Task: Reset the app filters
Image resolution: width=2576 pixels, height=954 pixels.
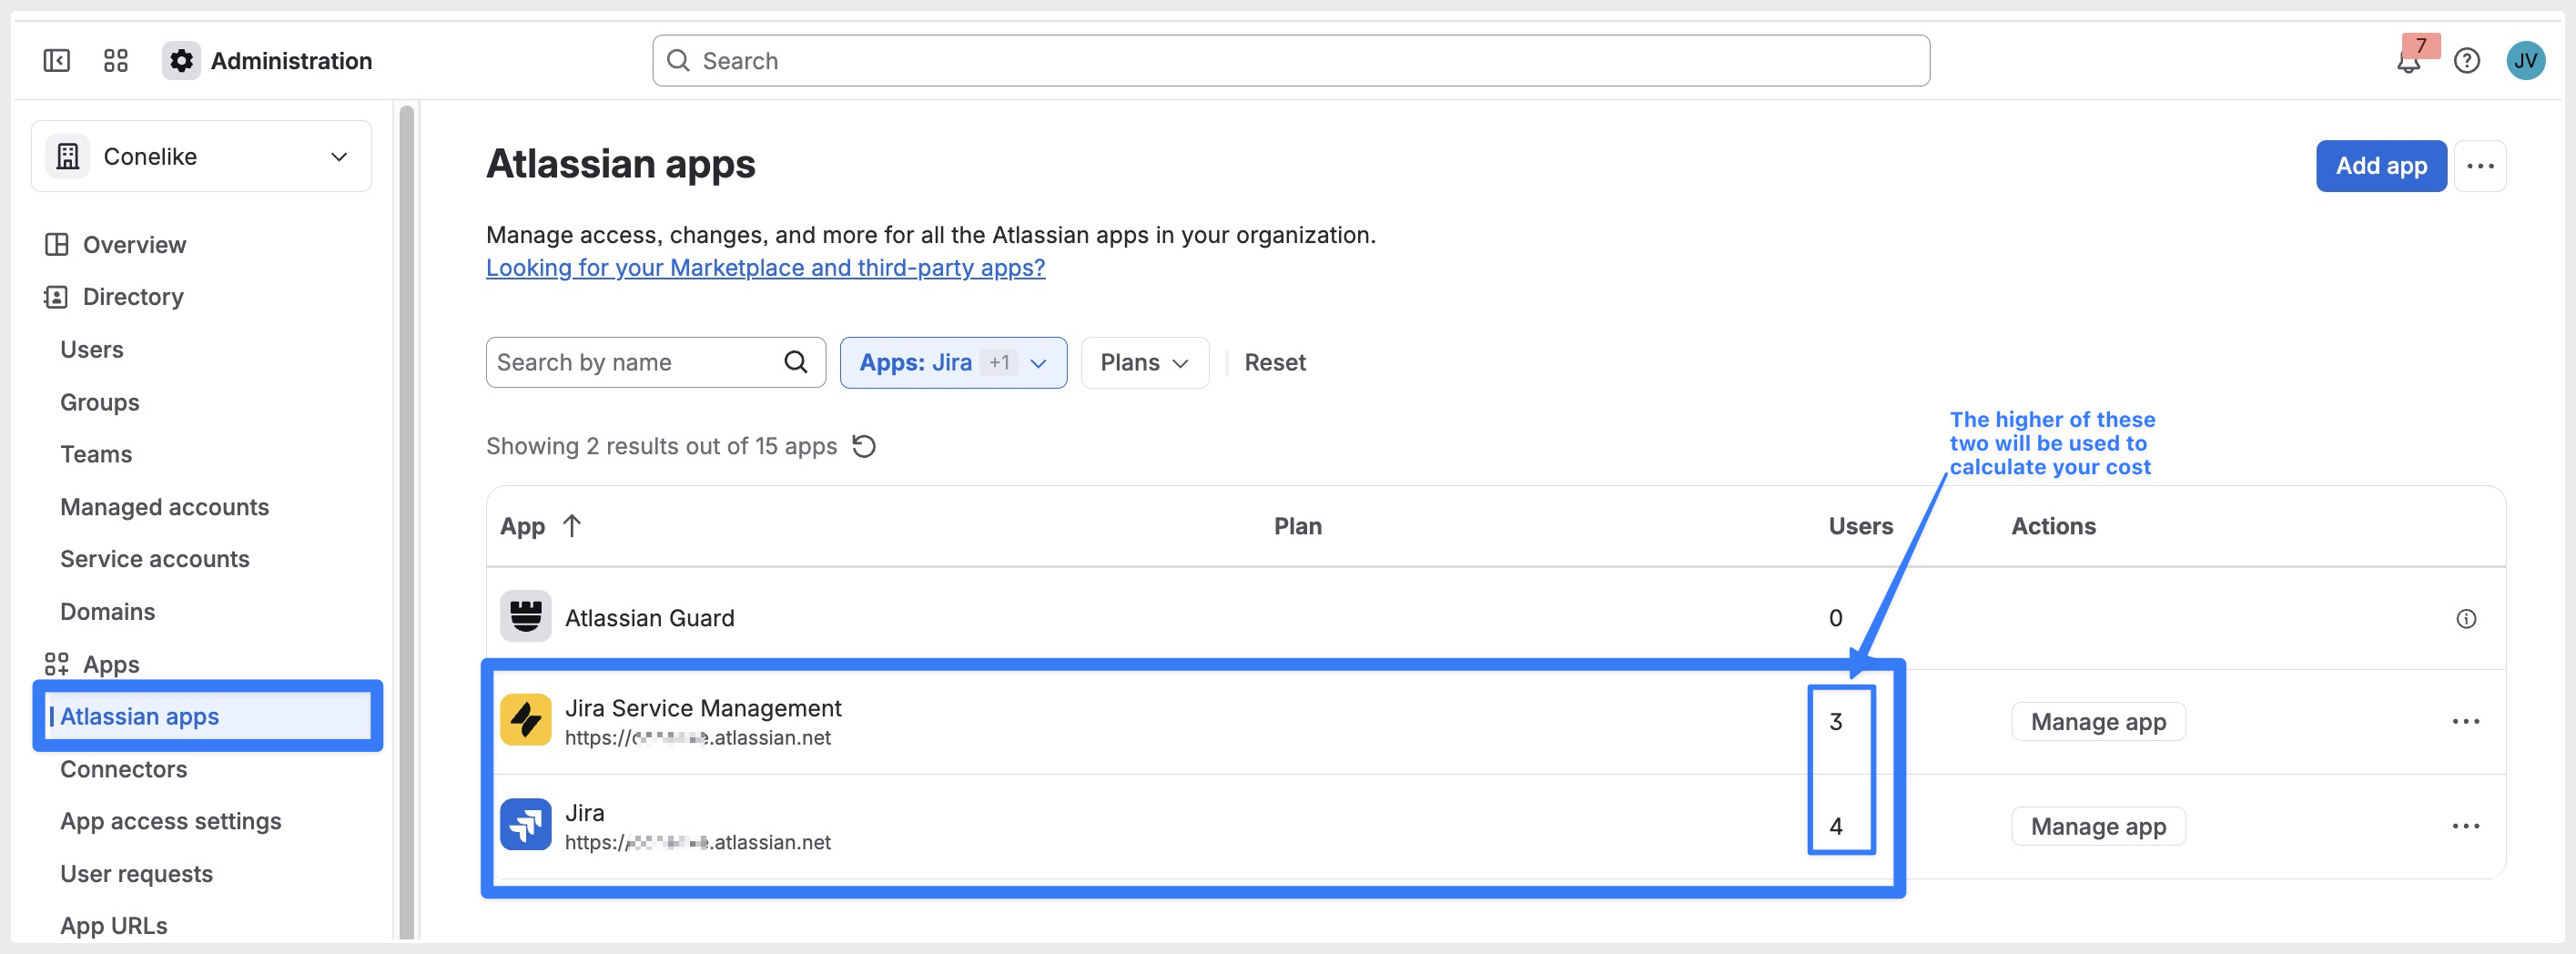Action: click(1275, 362)
